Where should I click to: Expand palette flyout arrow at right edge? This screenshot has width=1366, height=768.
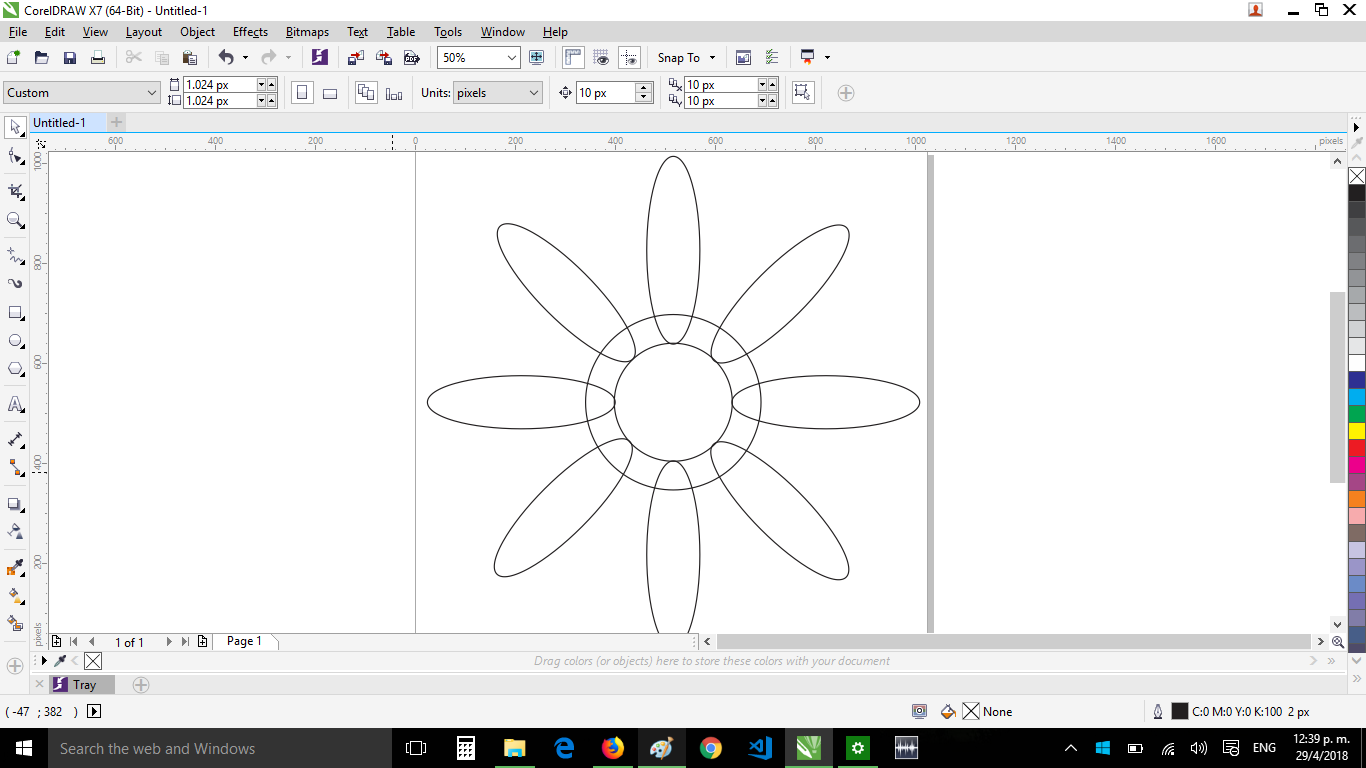(1357, 128)
